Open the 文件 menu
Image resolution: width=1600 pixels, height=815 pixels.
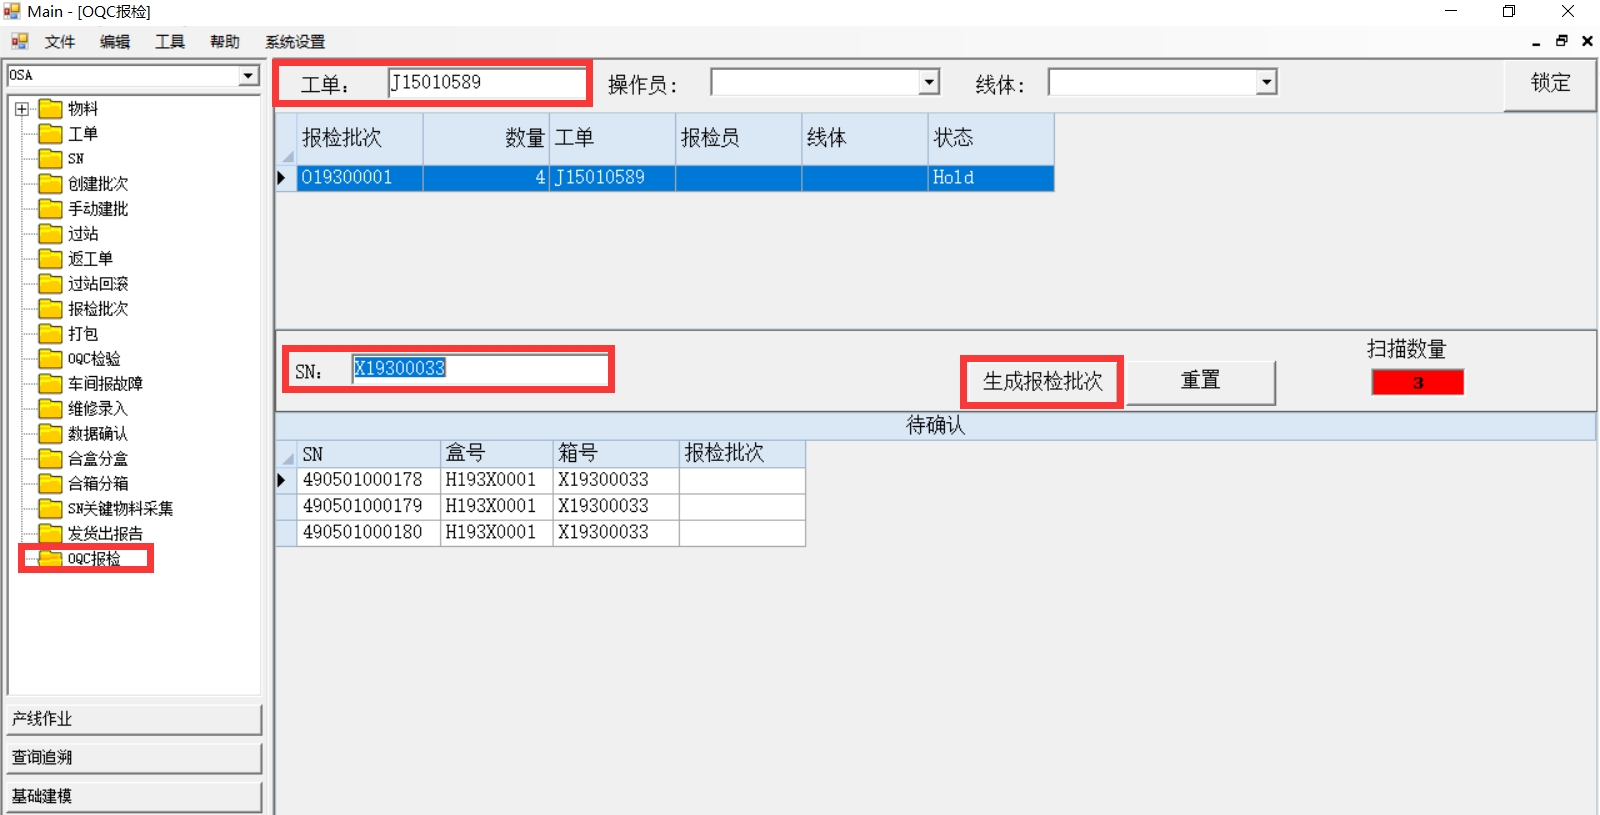tap(59, 42)
